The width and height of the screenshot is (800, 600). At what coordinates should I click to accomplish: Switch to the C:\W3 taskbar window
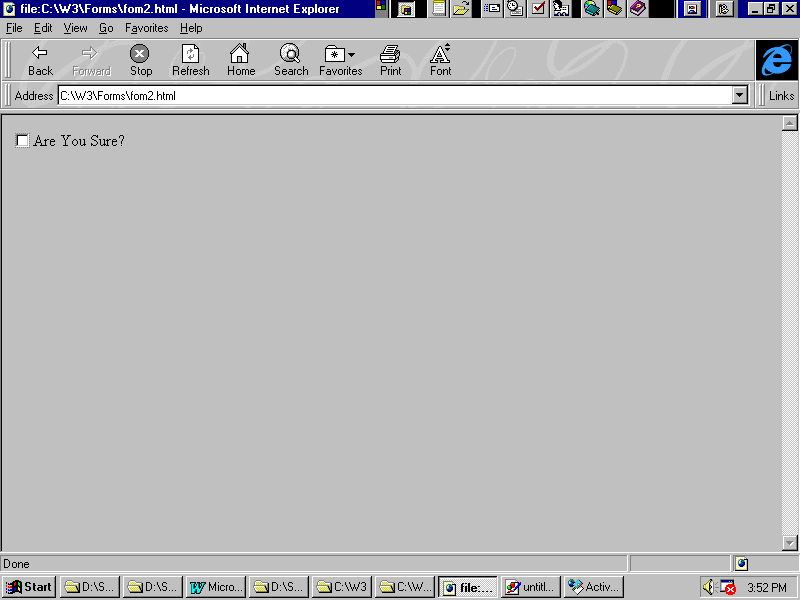pyautogui.click(x=341, y=587)
